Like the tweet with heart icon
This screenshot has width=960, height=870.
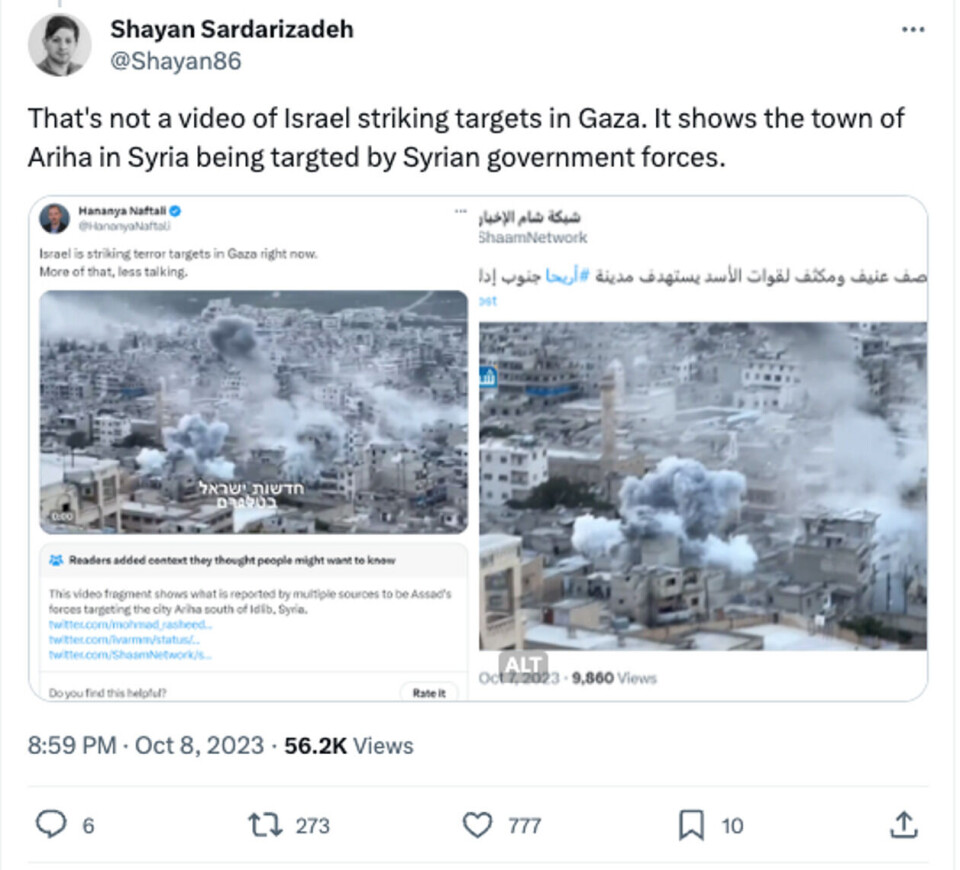click(477, 825)
